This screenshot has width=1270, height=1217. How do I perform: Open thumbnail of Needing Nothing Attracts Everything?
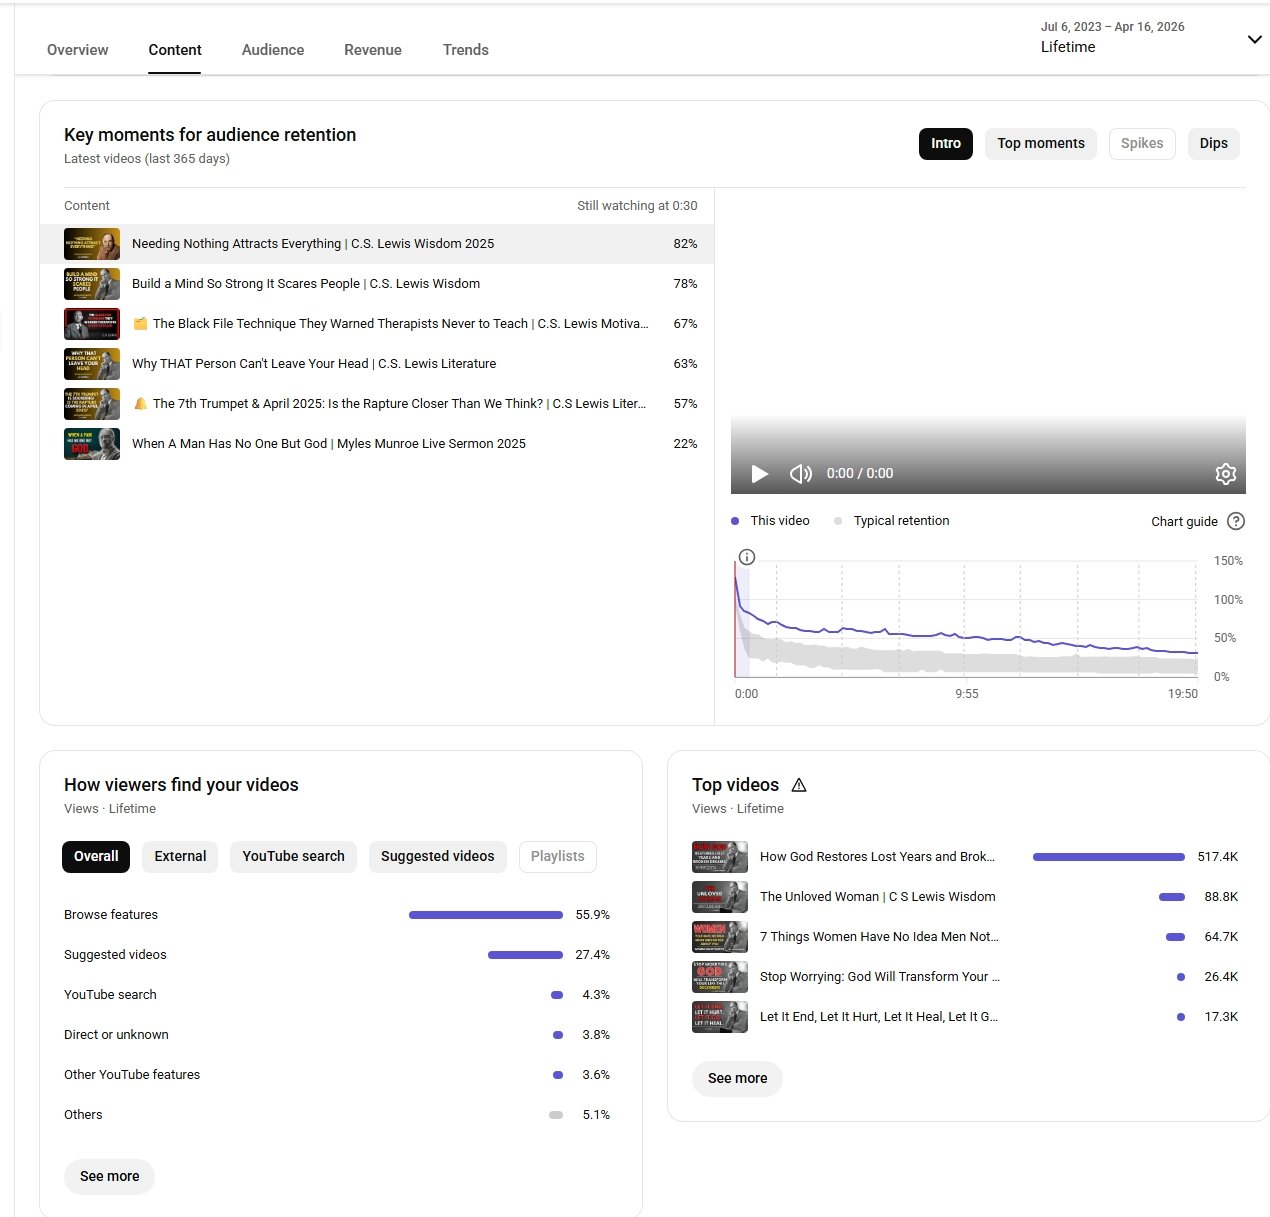tap(92, 244)
